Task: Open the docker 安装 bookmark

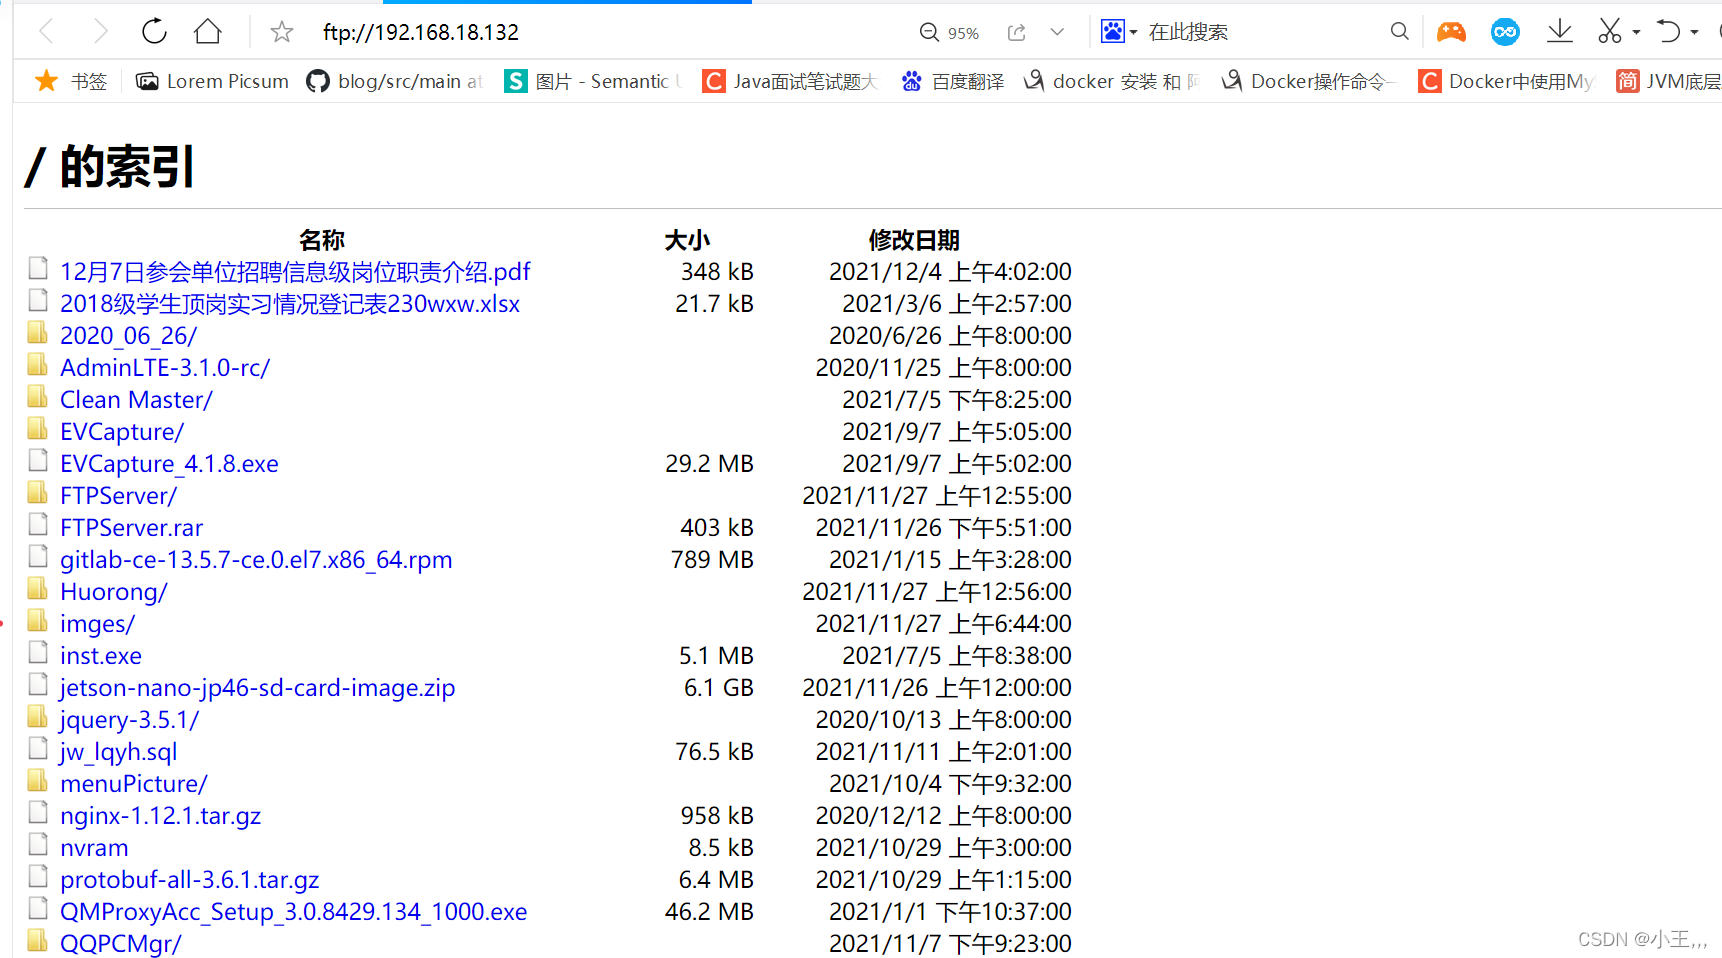Action: click(1110, 81)
